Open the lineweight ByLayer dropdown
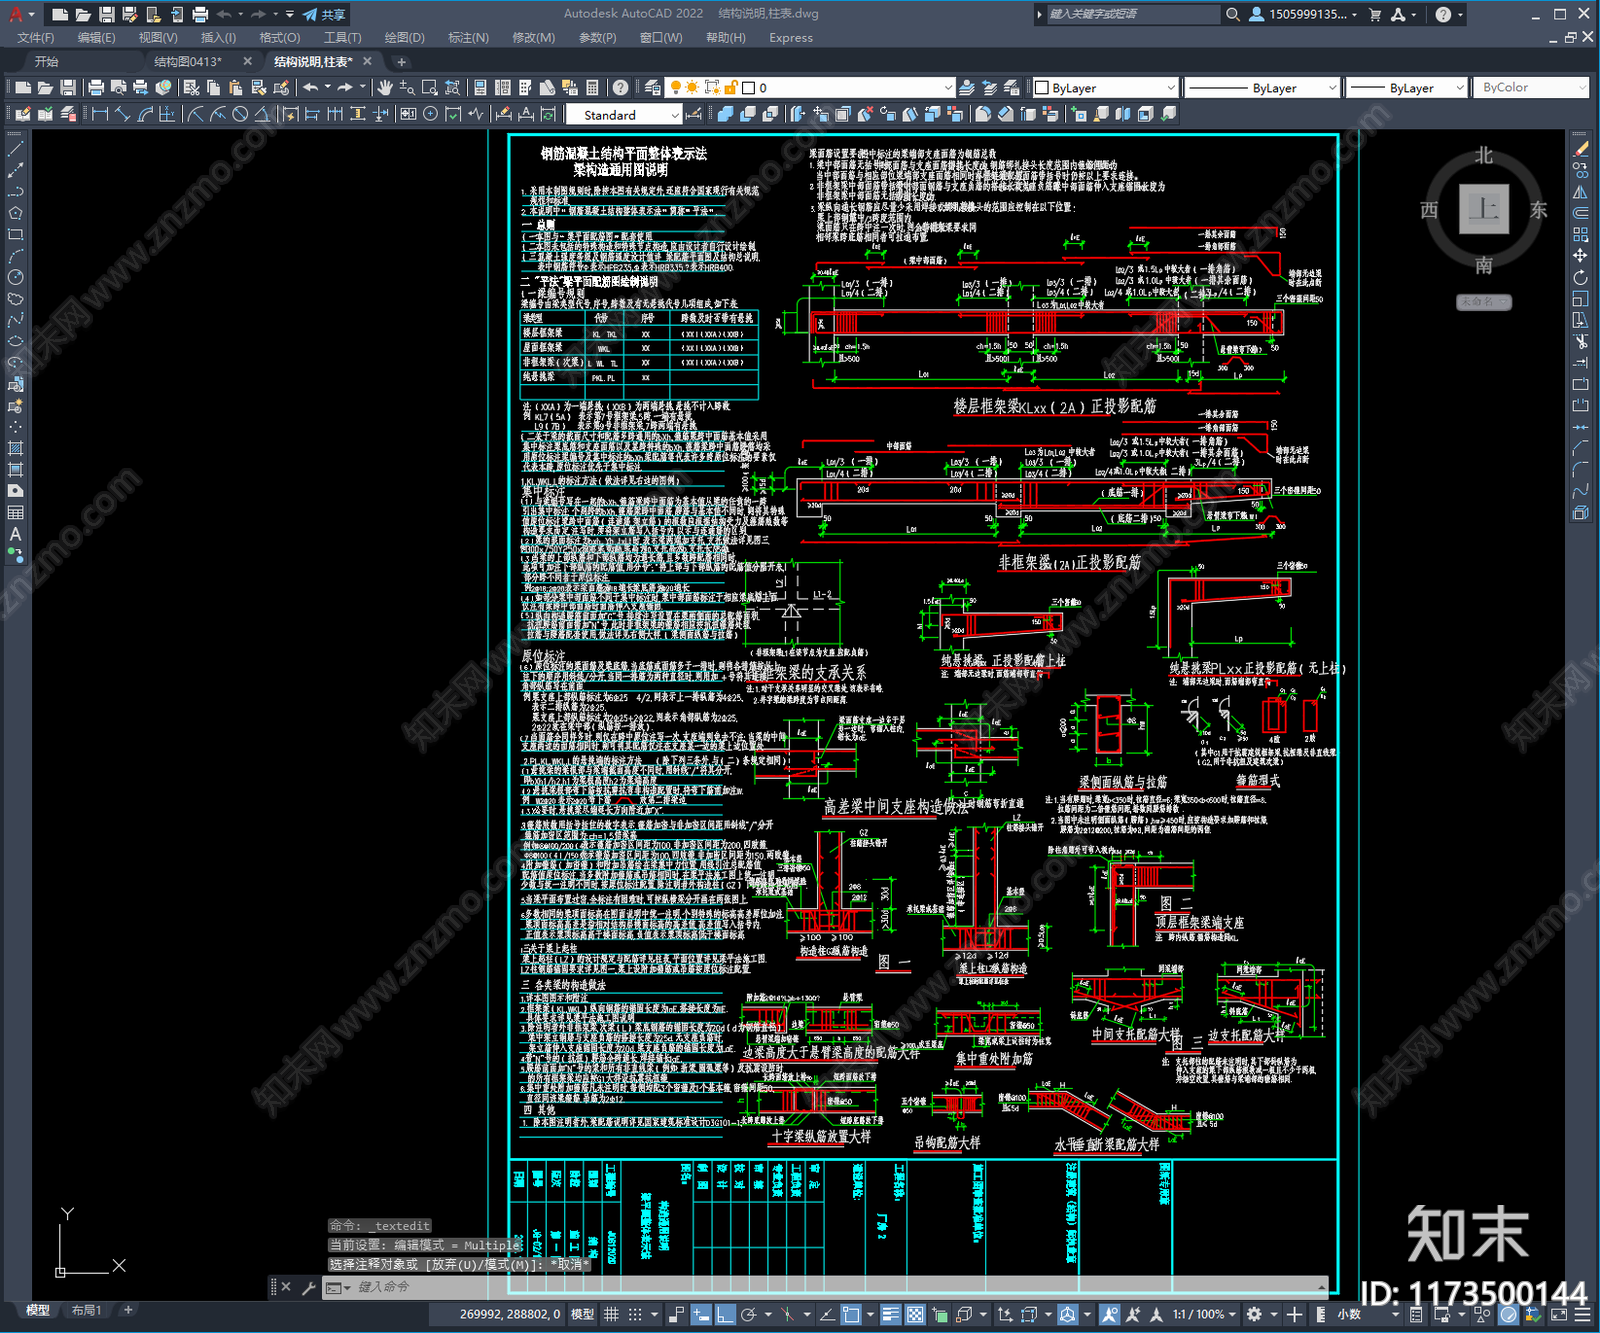 [1405, 88]
